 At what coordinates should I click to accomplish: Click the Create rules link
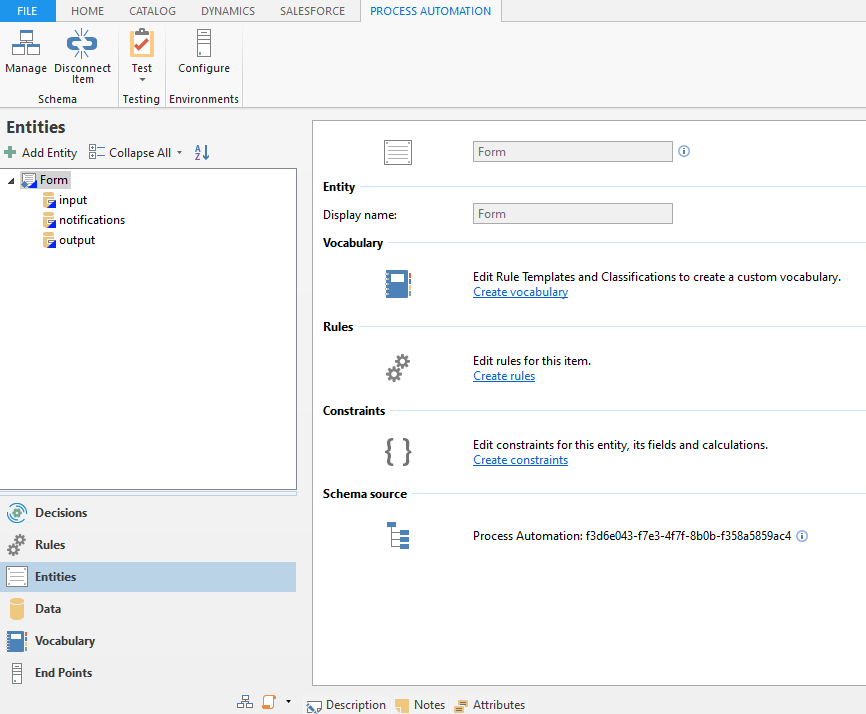[504, 376]
